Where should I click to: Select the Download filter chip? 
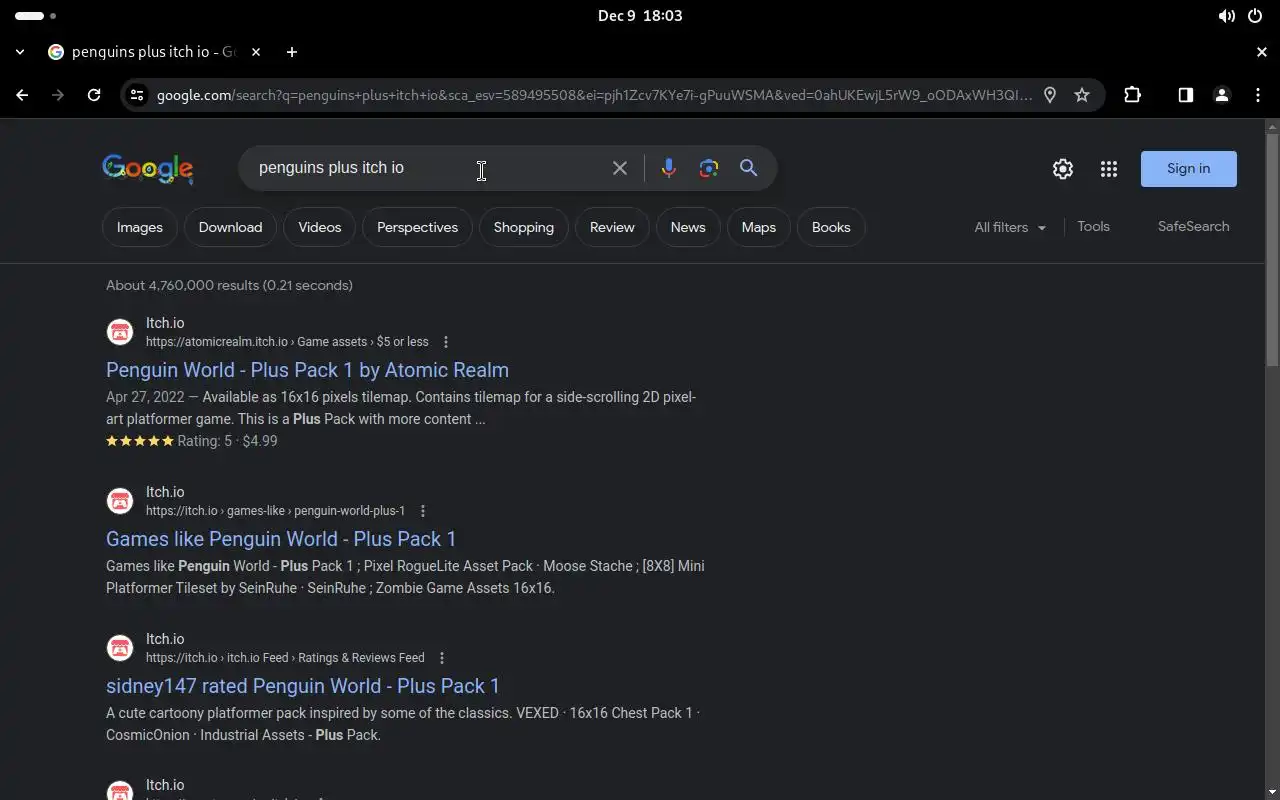pyautogui.click(x=230, y=227)
